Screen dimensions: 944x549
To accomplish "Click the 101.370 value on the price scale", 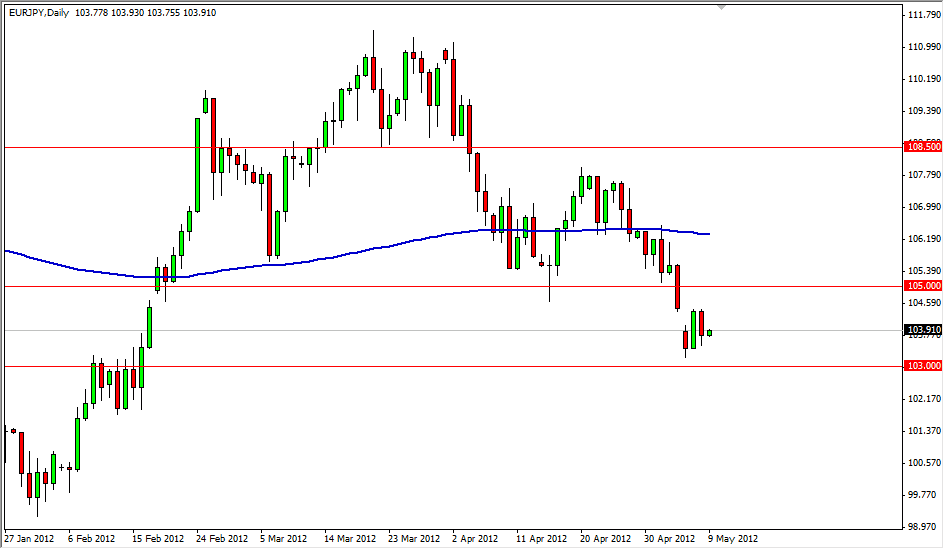I will coord(921,430).
